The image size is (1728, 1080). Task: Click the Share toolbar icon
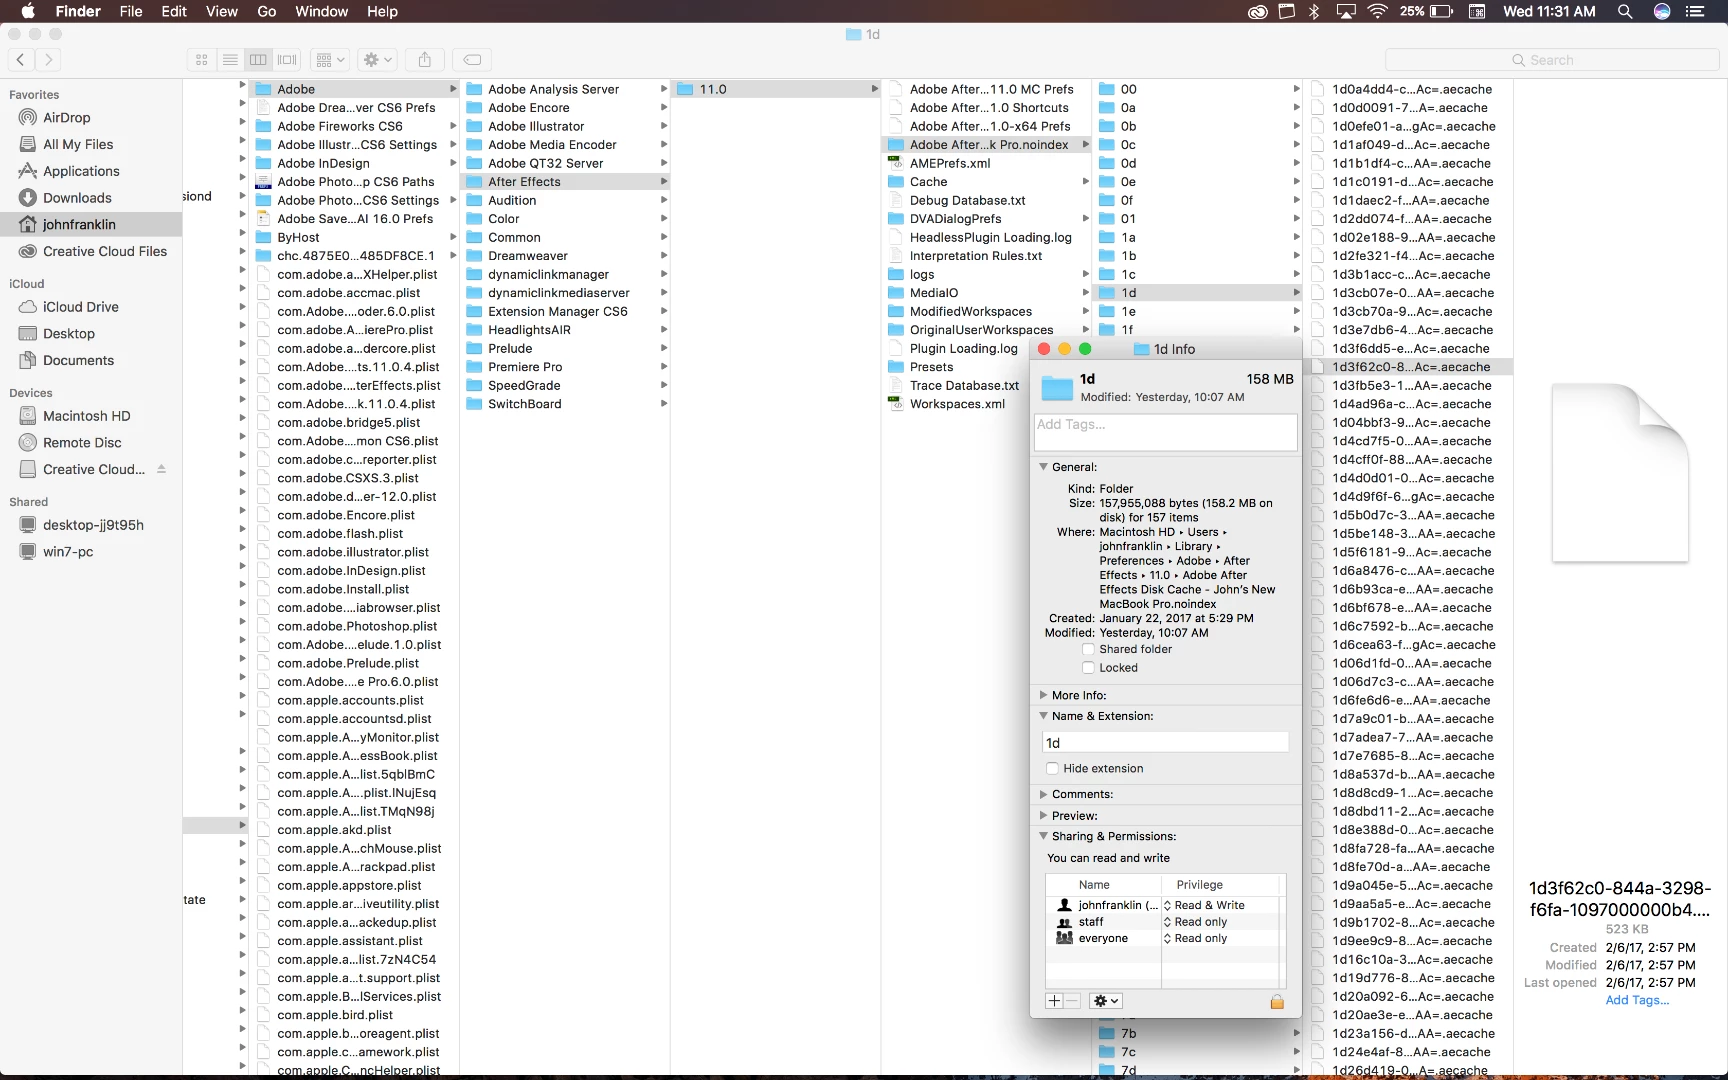coord(425,60)
